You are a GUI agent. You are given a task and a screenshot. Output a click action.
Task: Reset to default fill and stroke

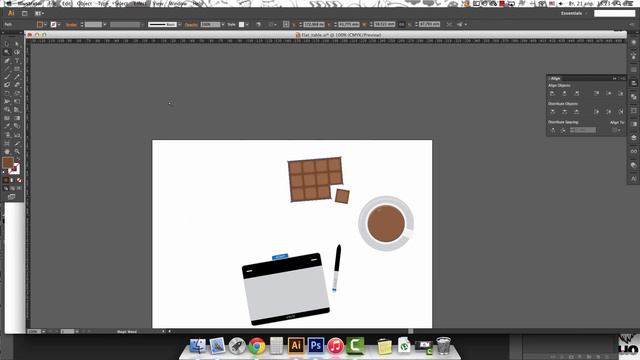point(4,172)
